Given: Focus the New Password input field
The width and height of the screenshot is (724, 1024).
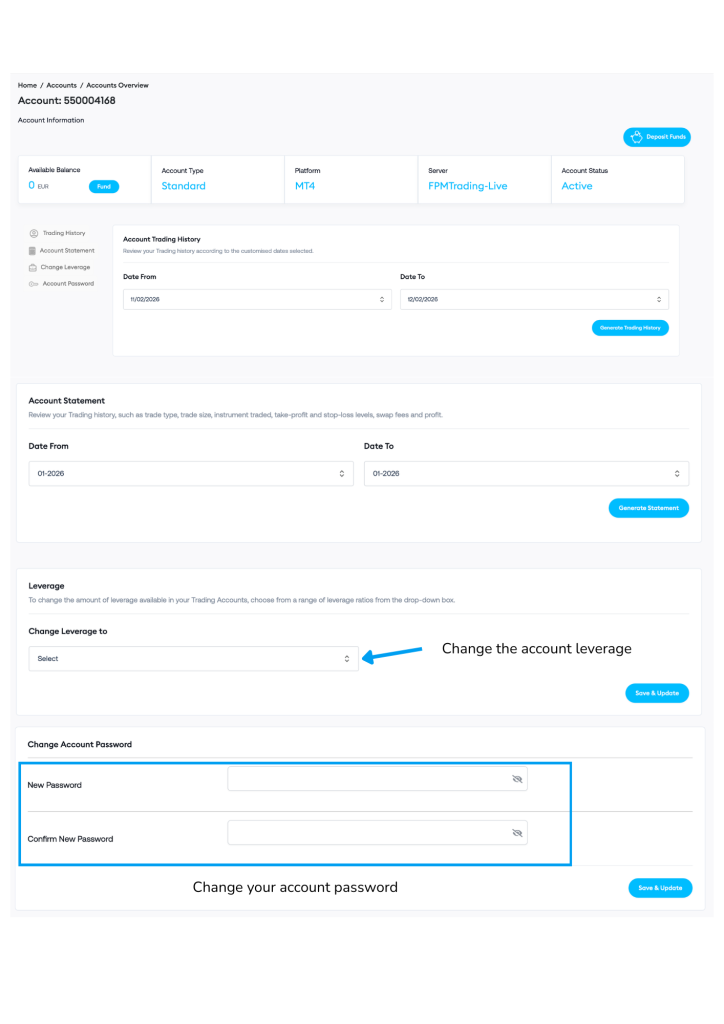Looking at the screenshot, I should tap(367, 778).
